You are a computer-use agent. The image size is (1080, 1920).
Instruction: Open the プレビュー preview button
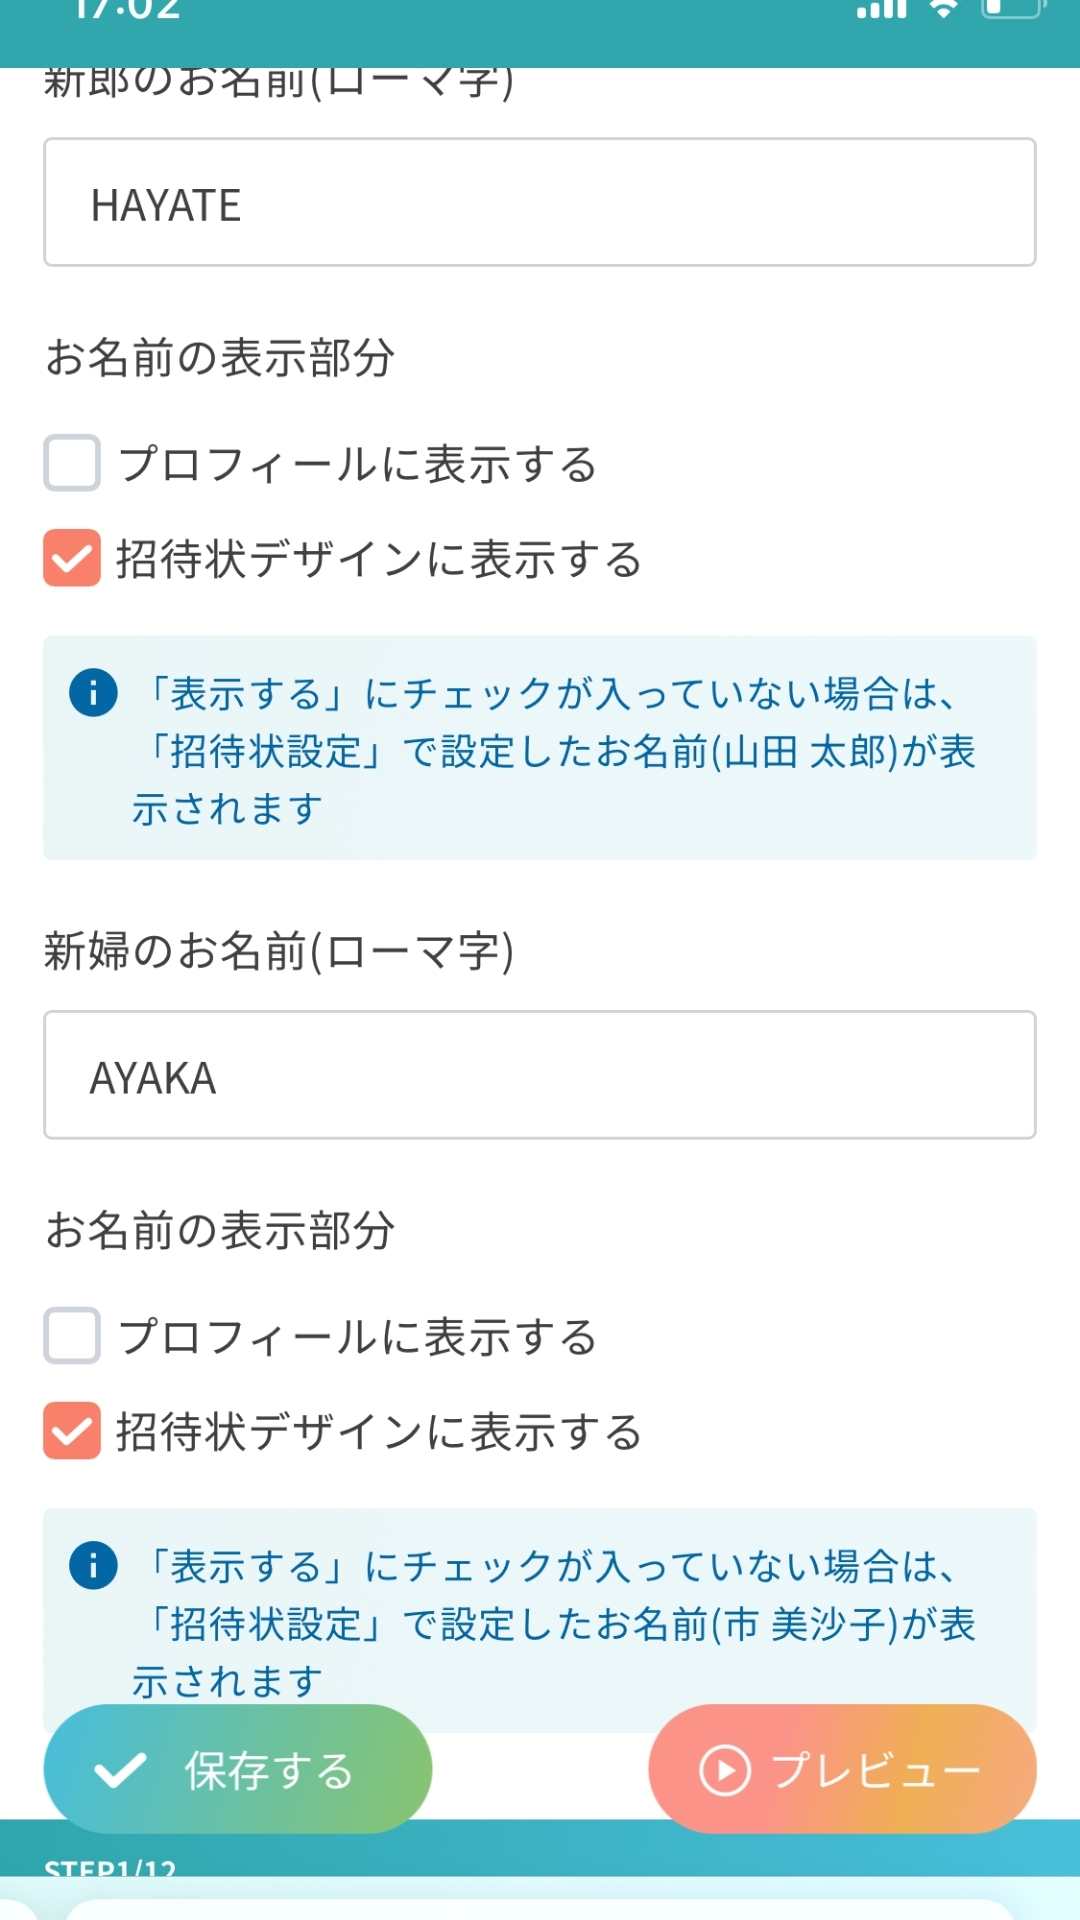pyautogui.click(x=842, y=1769)
